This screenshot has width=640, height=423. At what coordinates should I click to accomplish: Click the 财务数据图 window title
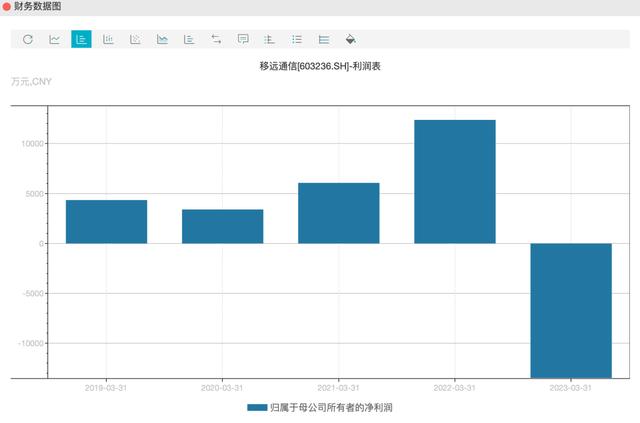38,7
